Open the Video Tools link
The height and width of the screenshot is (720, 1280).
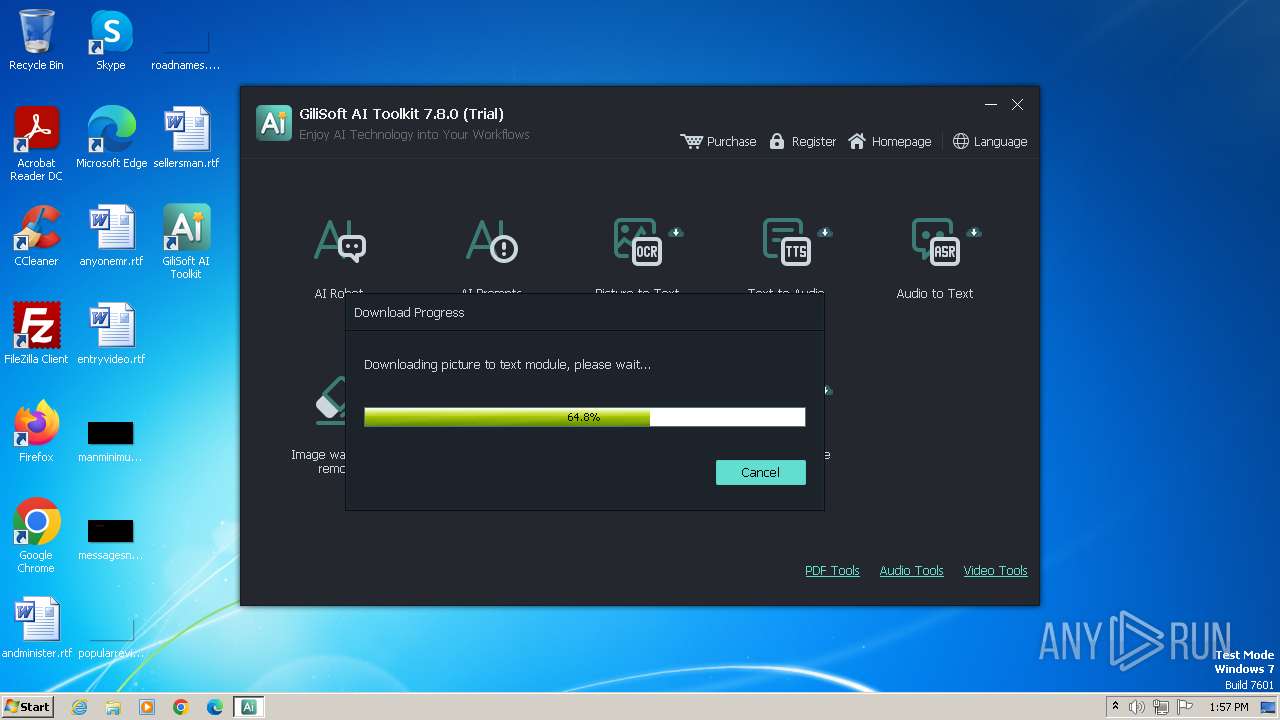point(995,570)
